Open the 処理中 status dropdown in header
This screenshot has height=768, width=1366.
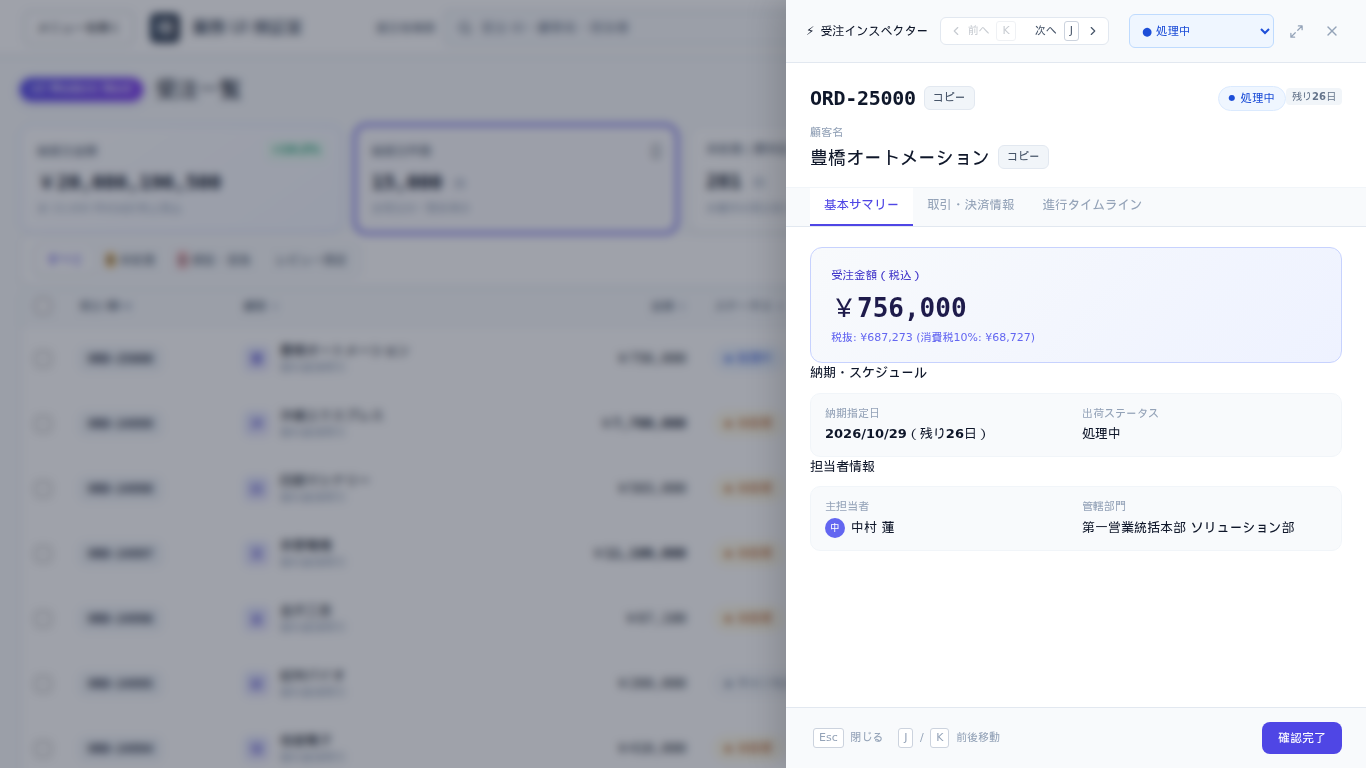coord(1201,31)
